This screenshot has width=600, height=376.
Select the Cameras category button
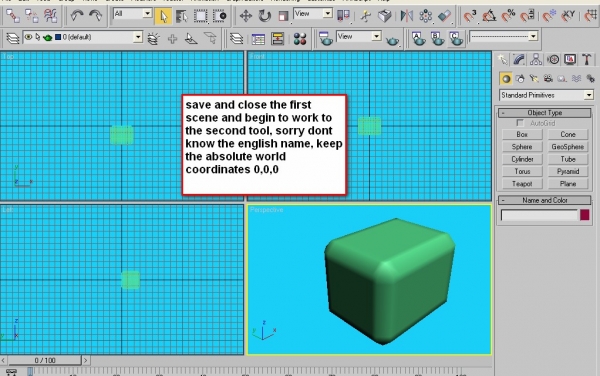tap(548, 79)
